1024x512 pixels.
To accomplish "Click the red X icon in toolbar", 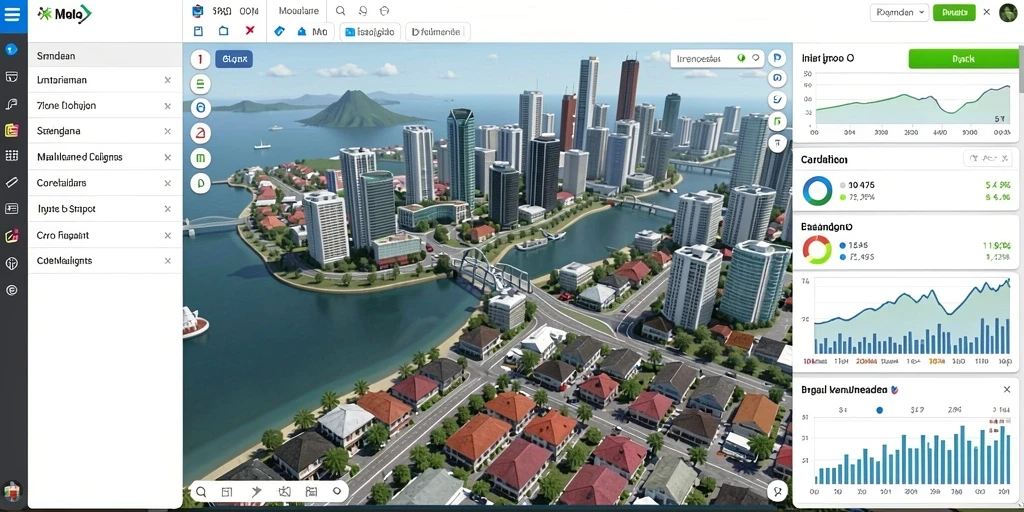I will [249, 31].
